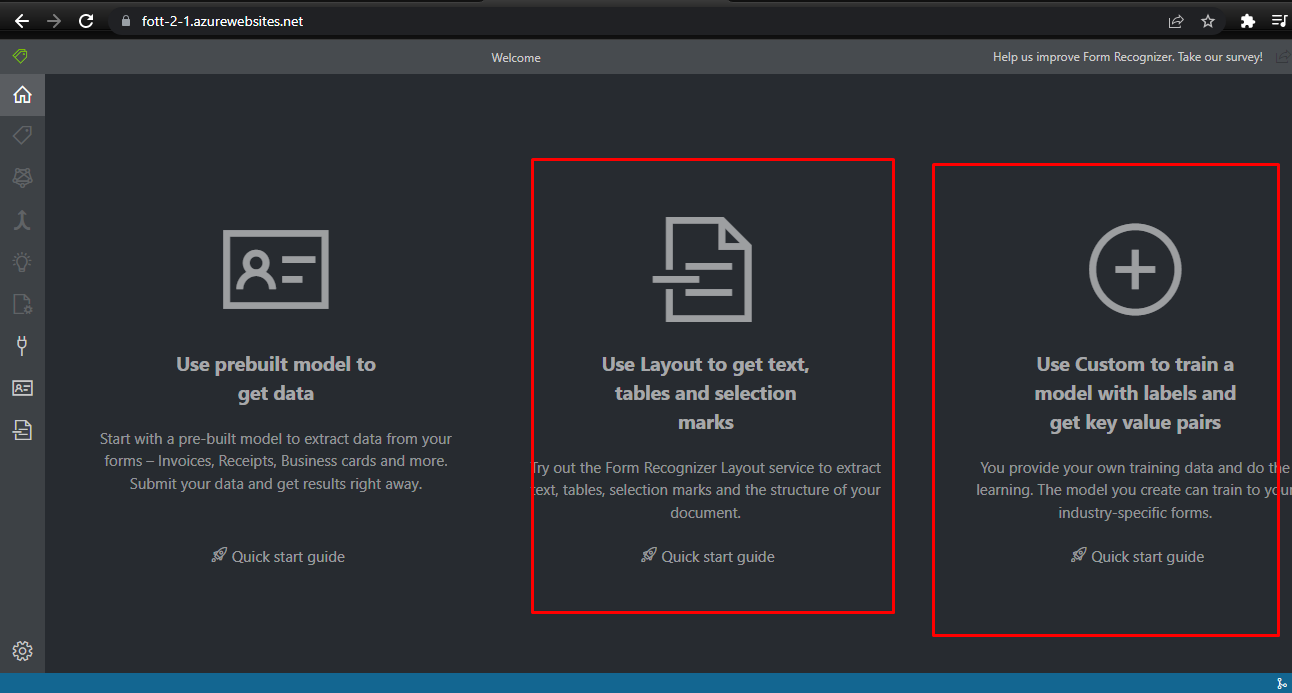
Task: Open the Layout analyze document sidebar icon
Action: [22, 430]
